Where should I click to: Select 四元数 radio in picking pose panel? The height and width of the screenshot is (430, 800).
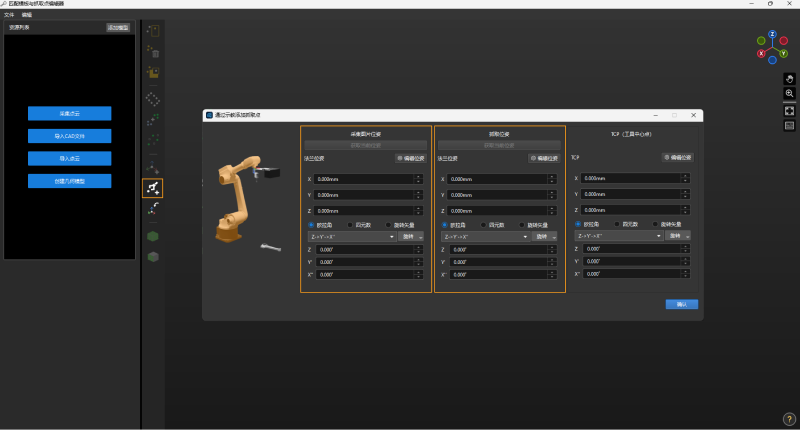pos(483,225)
